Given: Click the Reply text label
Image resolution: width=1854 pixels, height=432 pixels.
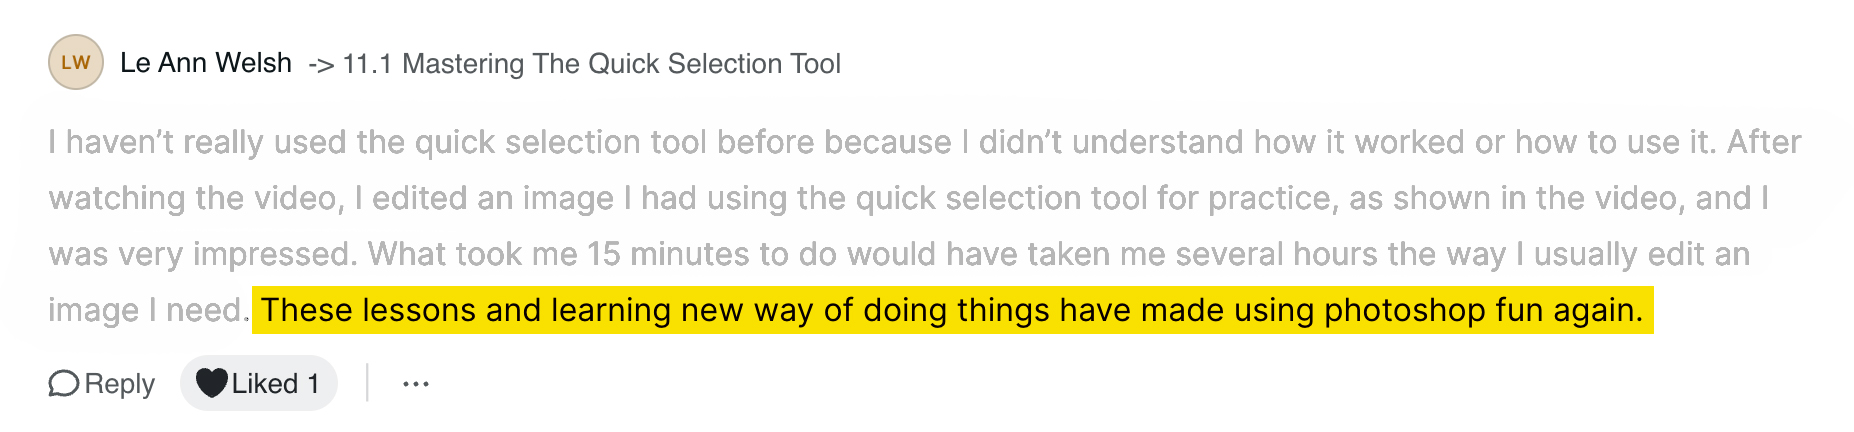Looking at the screenshot, I should point(120,384).
